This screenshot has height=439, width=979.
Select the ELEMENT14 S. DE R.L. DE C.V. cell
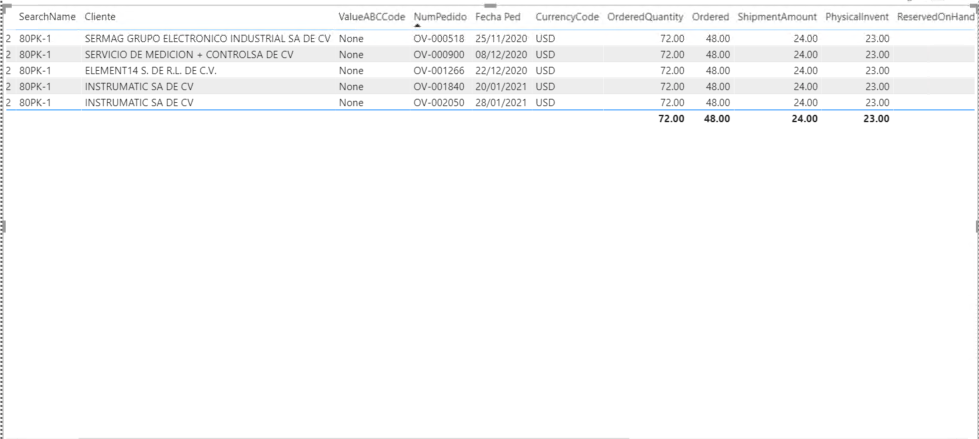tap(150, 71)
